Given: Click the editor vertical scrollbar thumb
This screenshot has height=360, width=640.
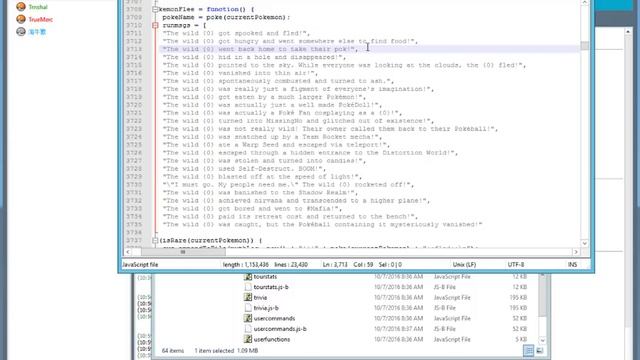Looking at the screenshot, I should tap(584, 45).
